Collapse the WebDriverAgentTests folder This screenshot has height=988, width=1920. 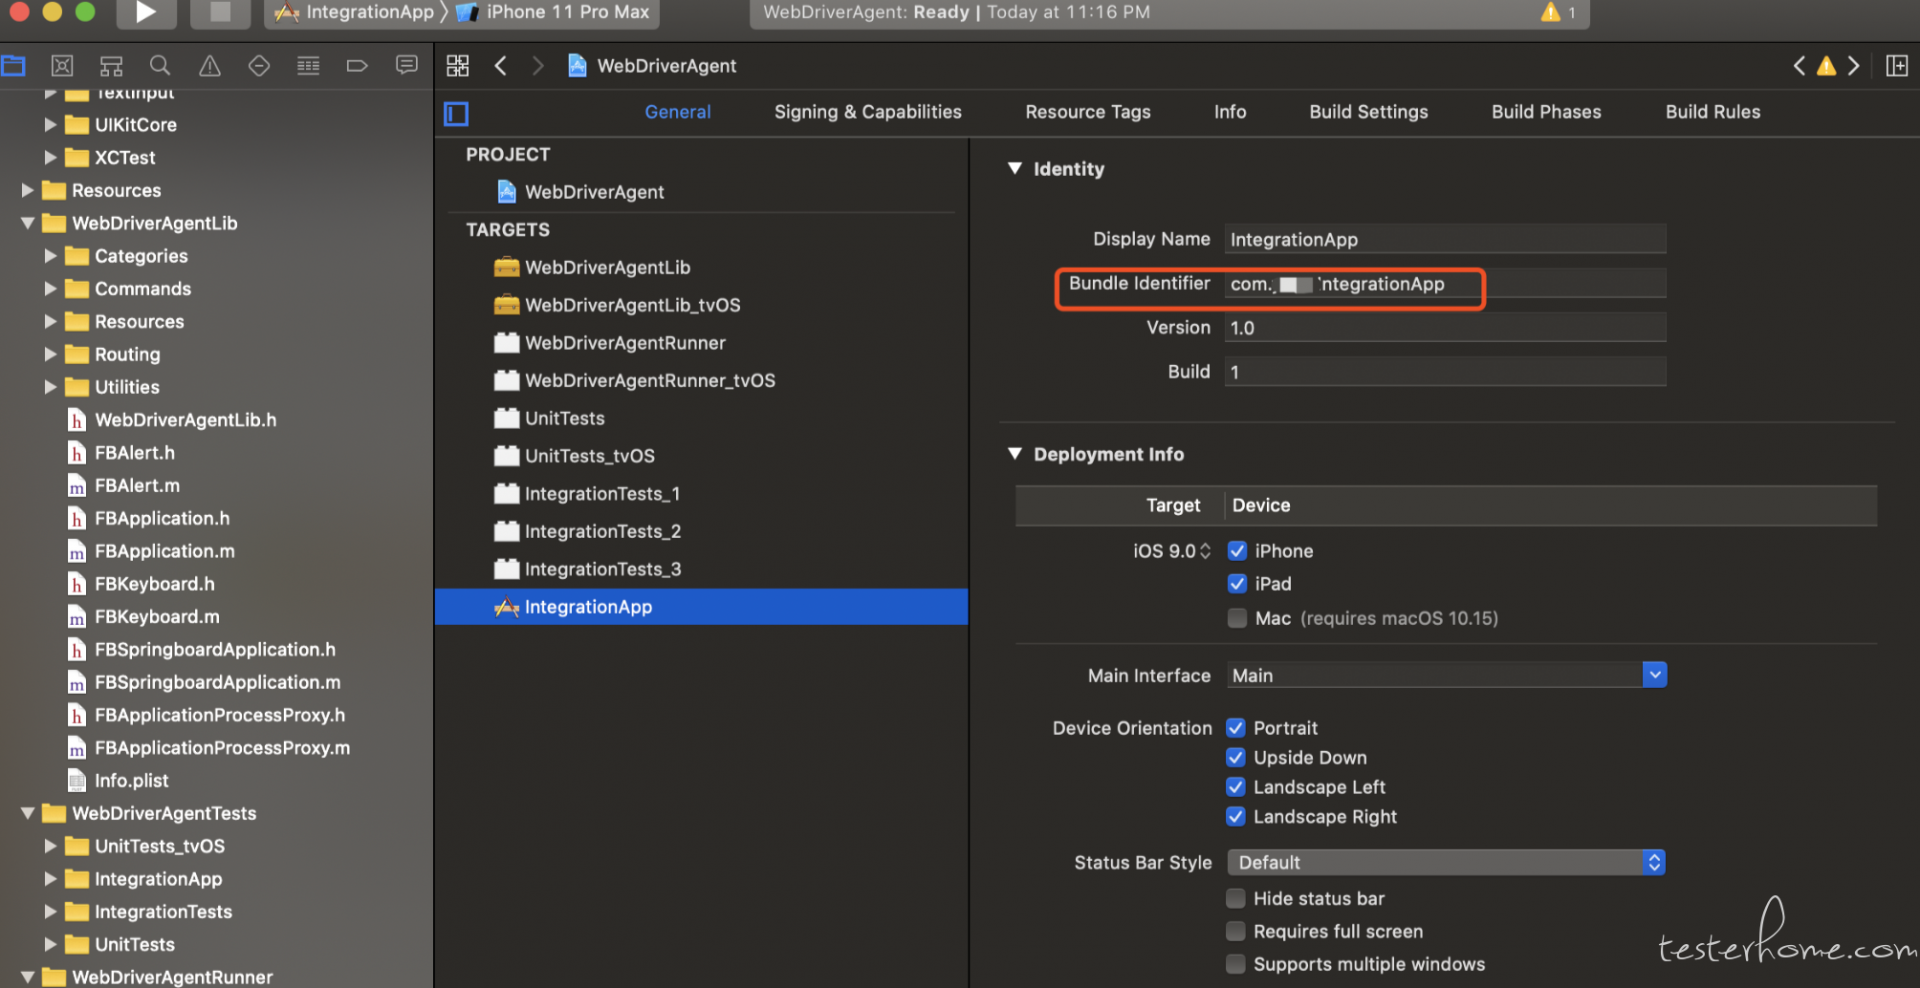[x=28, y=813]
